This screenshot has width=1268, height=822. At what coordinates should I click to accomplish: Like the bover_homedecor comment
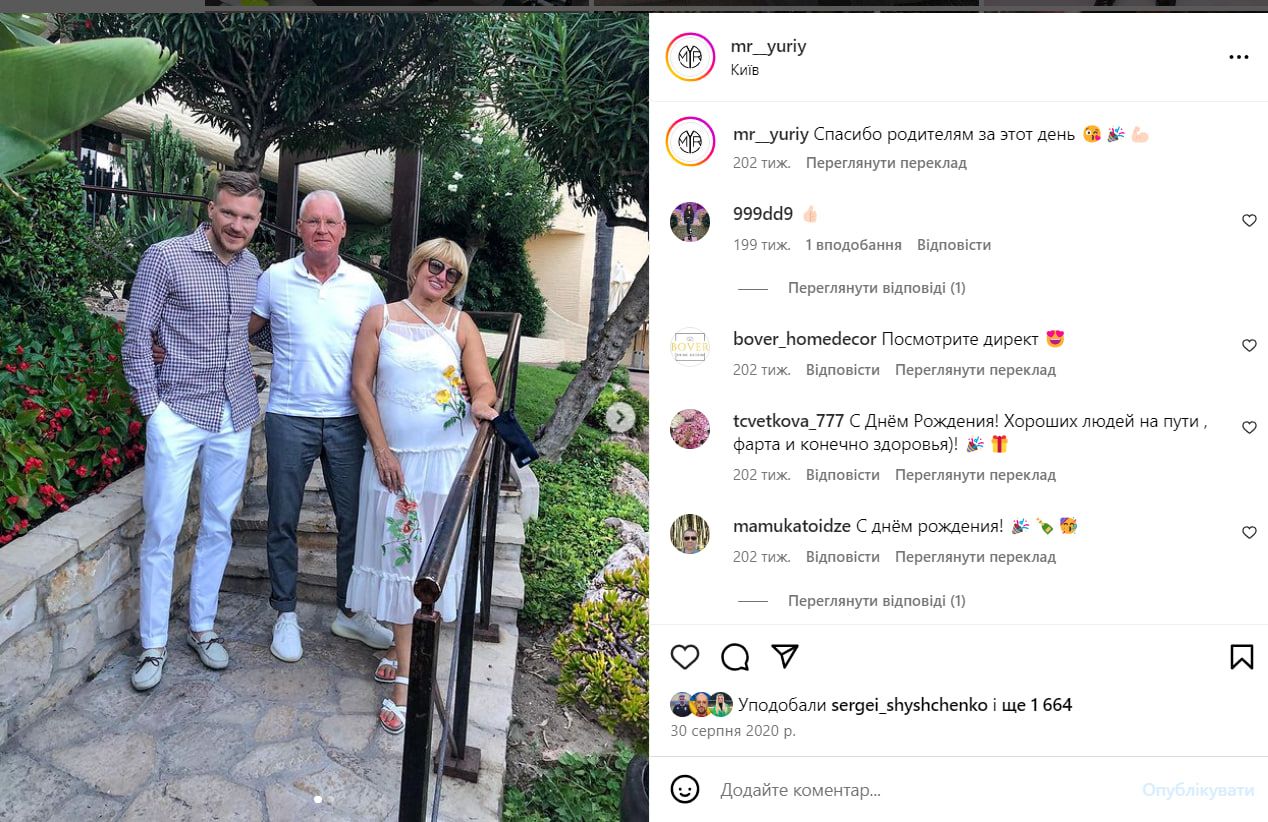[1249, 346]
